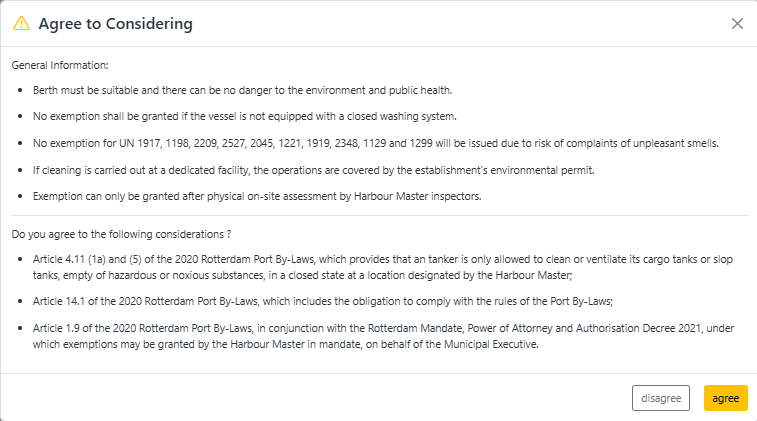Click the dedicated facility cleaning bullet text
Viewport: 757px width, 421px height.
pos(314,170)
